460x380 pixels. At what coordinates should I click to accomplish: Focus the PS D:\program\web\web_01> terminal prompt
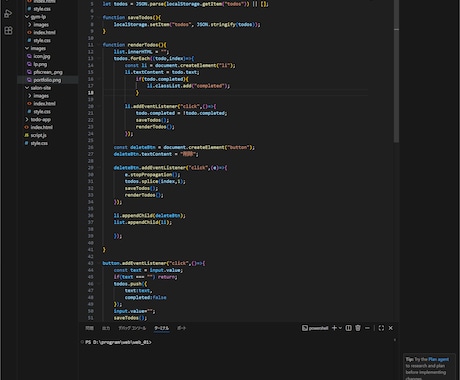pyautogui.click(x=118, y=342)
